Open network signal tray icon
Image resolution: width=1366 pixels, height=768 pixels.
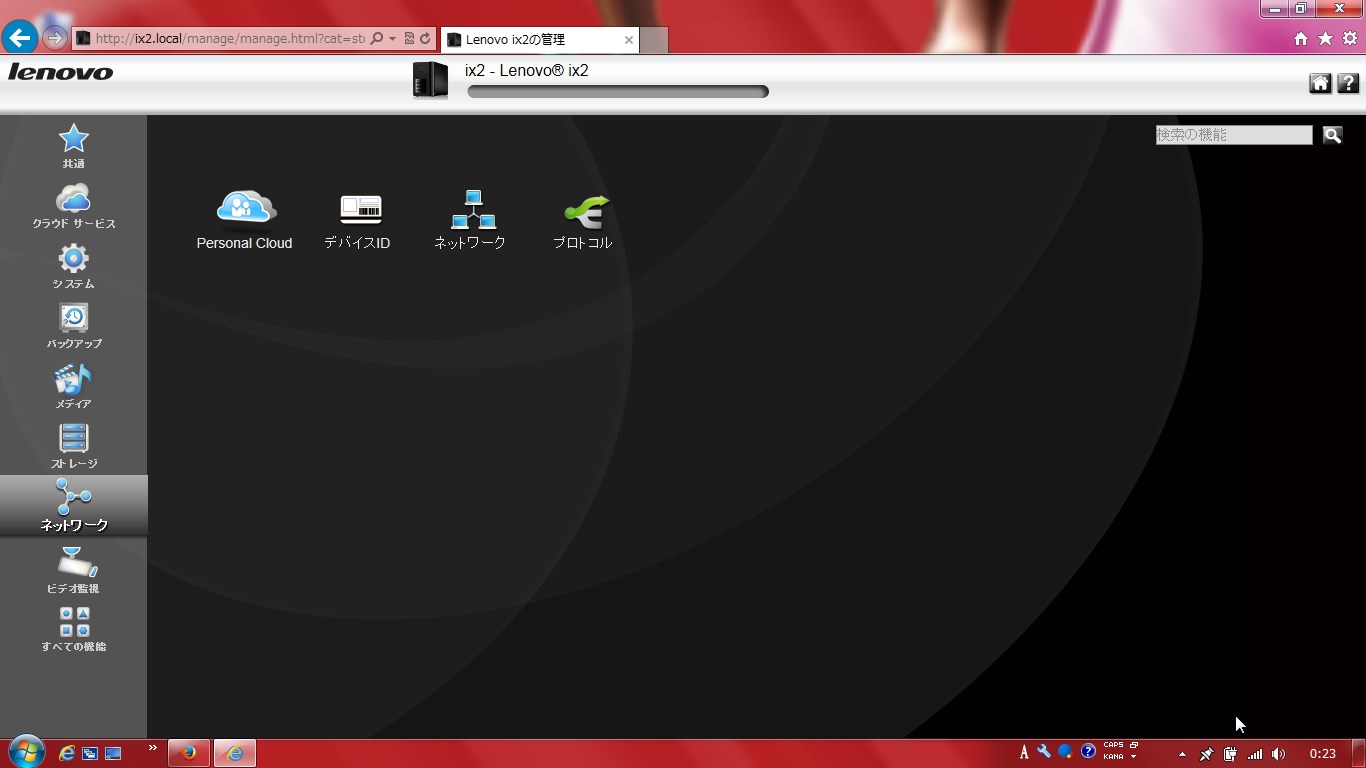pos(1255,754)
